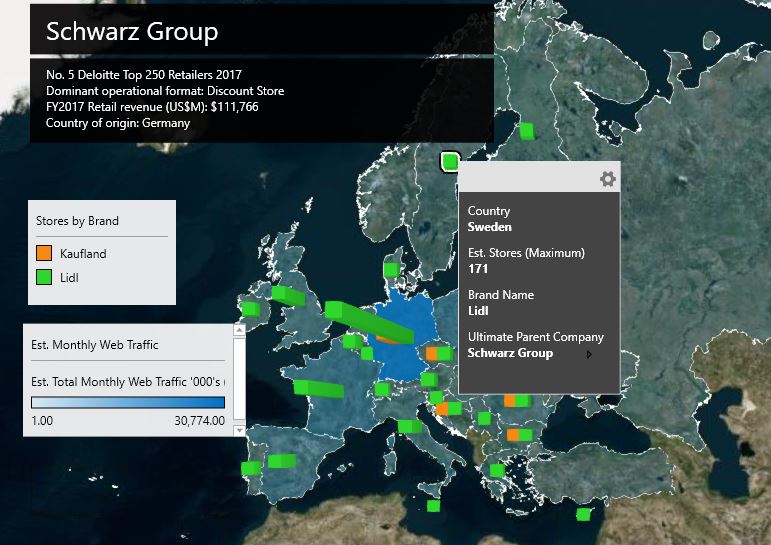
Task: Click the Ultimate Parent Company label
Action: point(535,337)
